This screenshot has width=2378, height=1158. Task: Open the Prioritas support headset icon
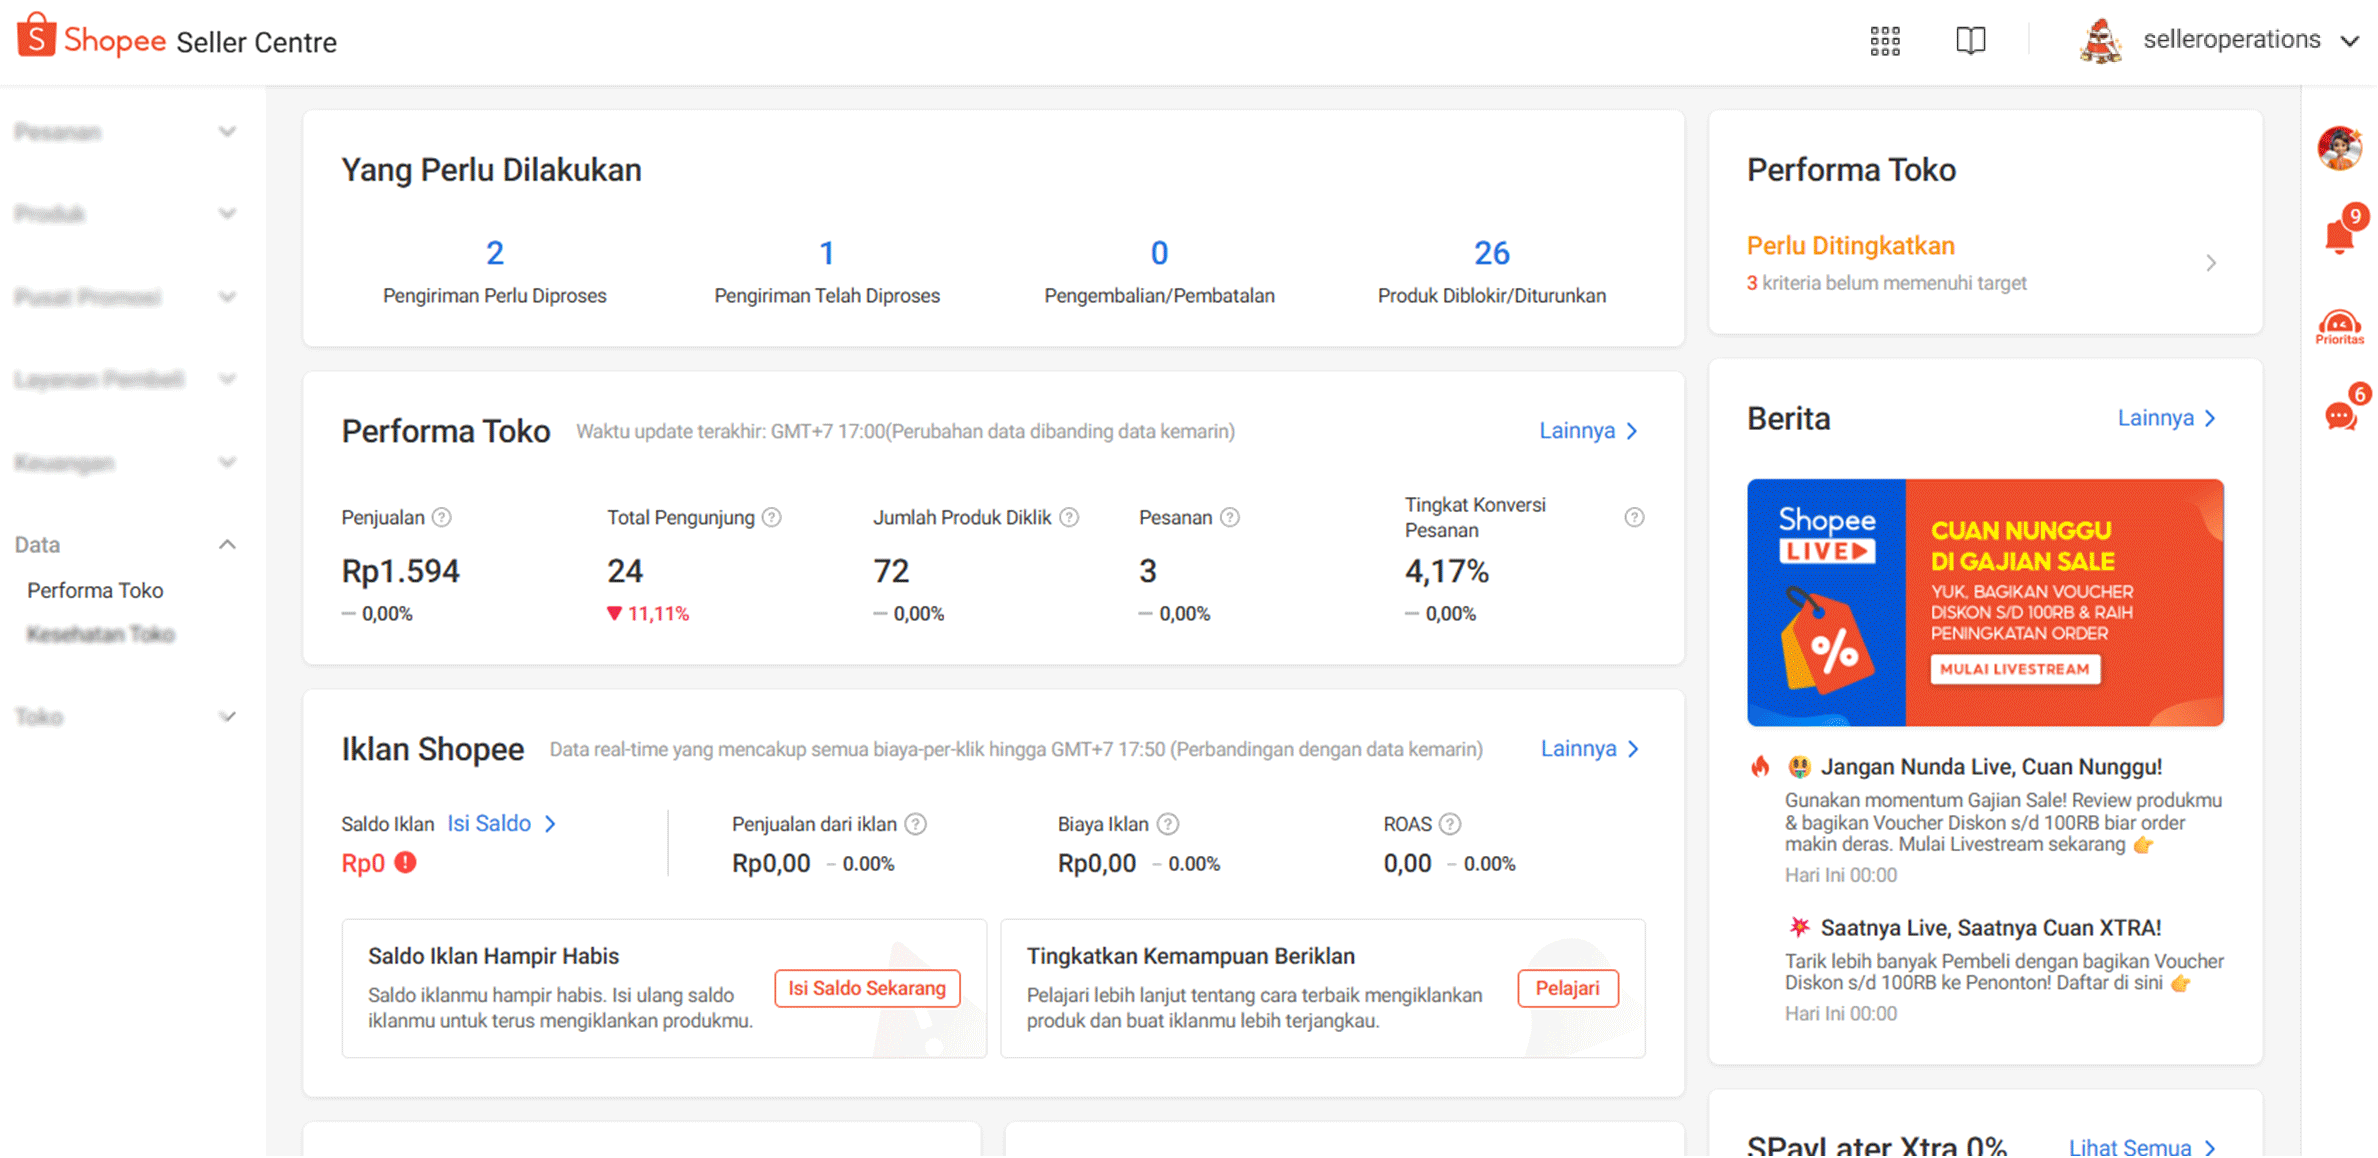[x=2340, y=327]
